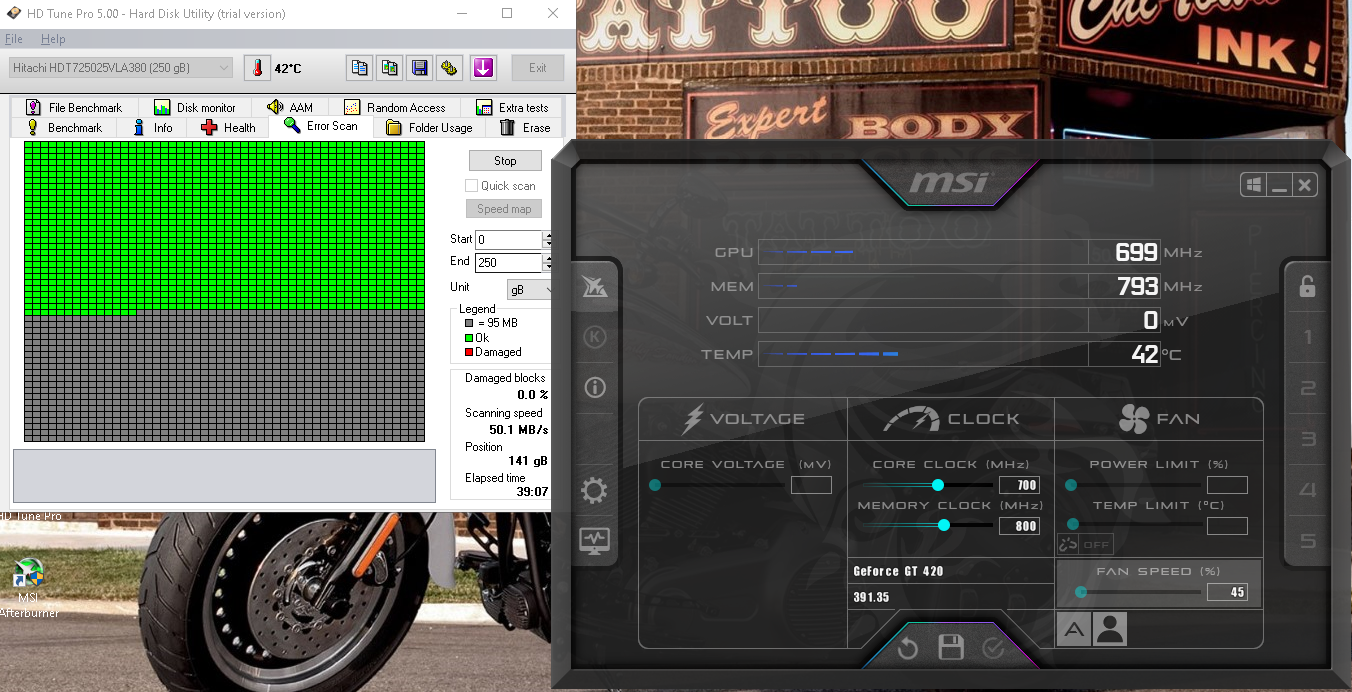Viewport: 1352px width, 692px height.
Task: Open HD Tune options wrench icon
Action: (x=450, y=68)
